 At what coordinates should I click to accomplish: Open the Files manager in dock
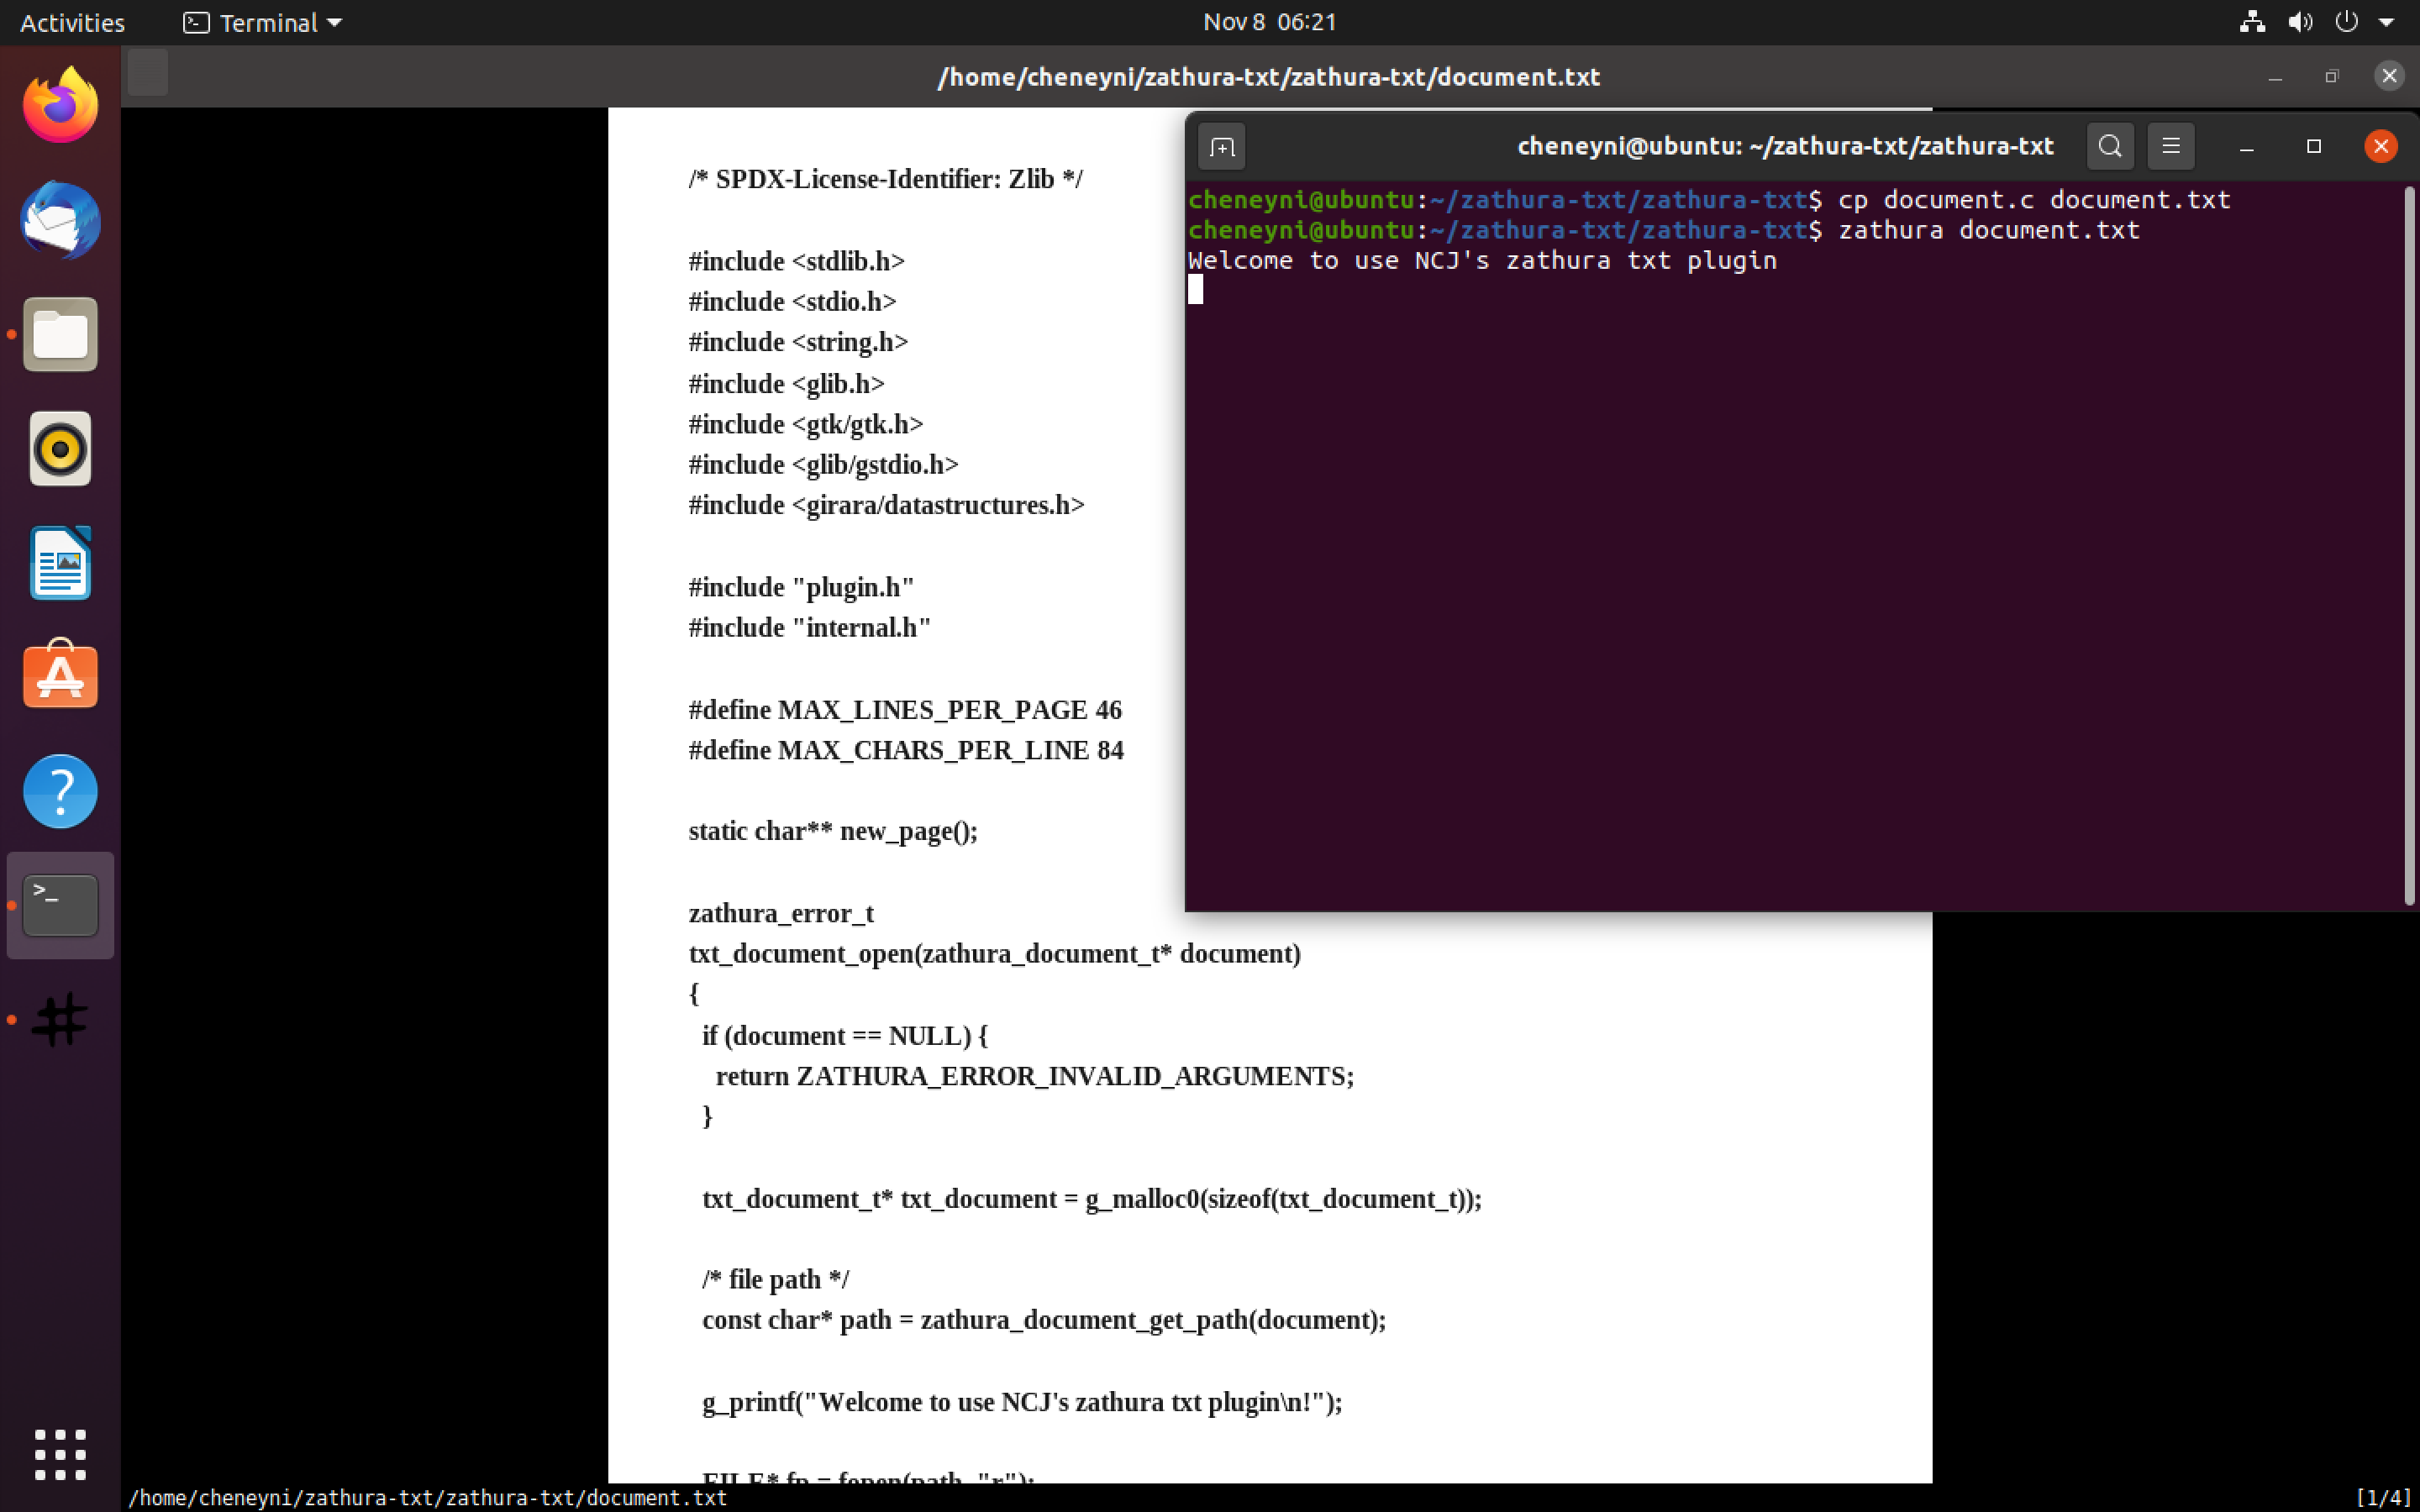click(x=60, y=334)
